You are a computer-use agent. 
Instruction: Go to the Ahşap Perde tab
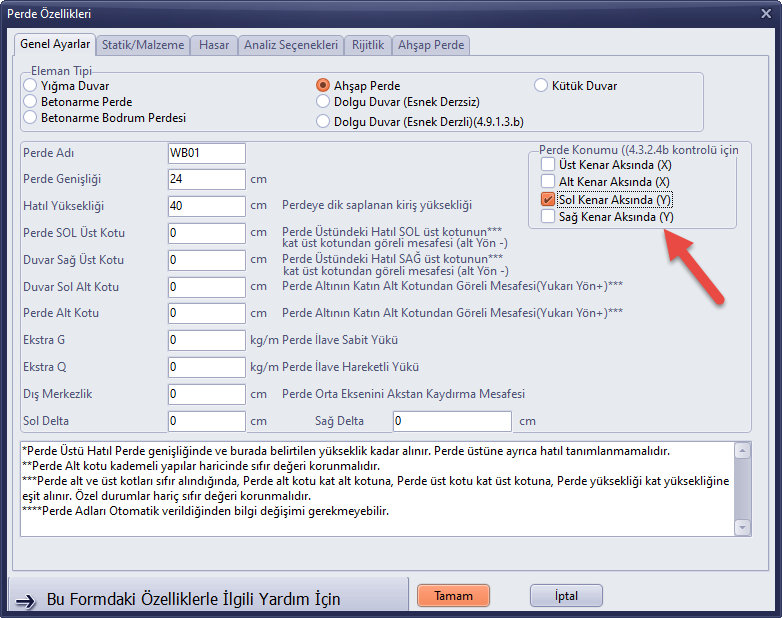(431, 45)
